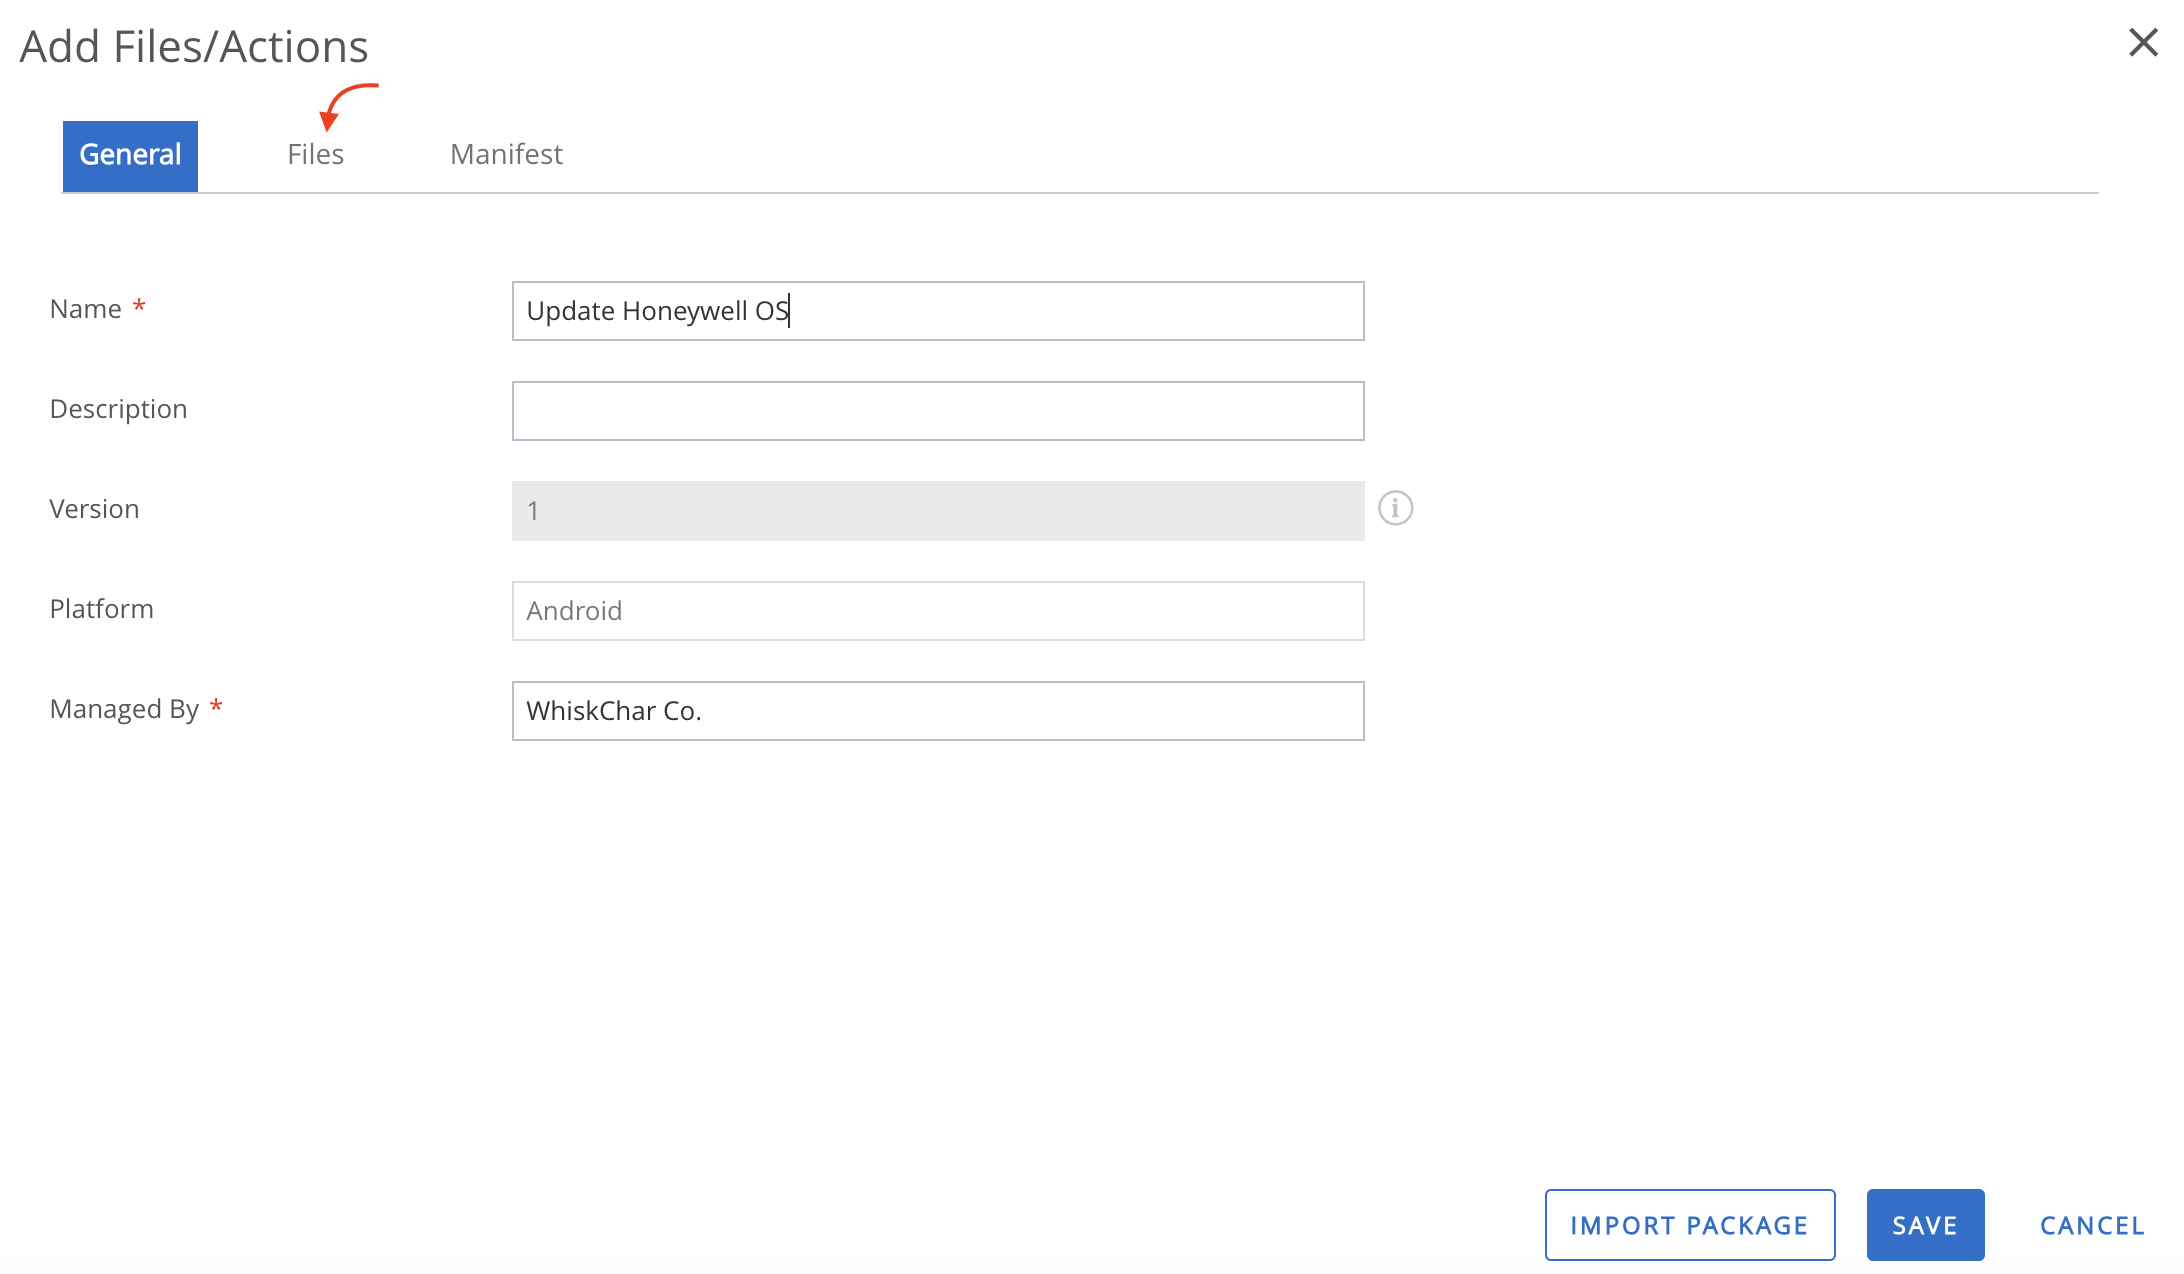Click Import Package
Screen dimensions: 2184x1274
click(1689, 1224)
